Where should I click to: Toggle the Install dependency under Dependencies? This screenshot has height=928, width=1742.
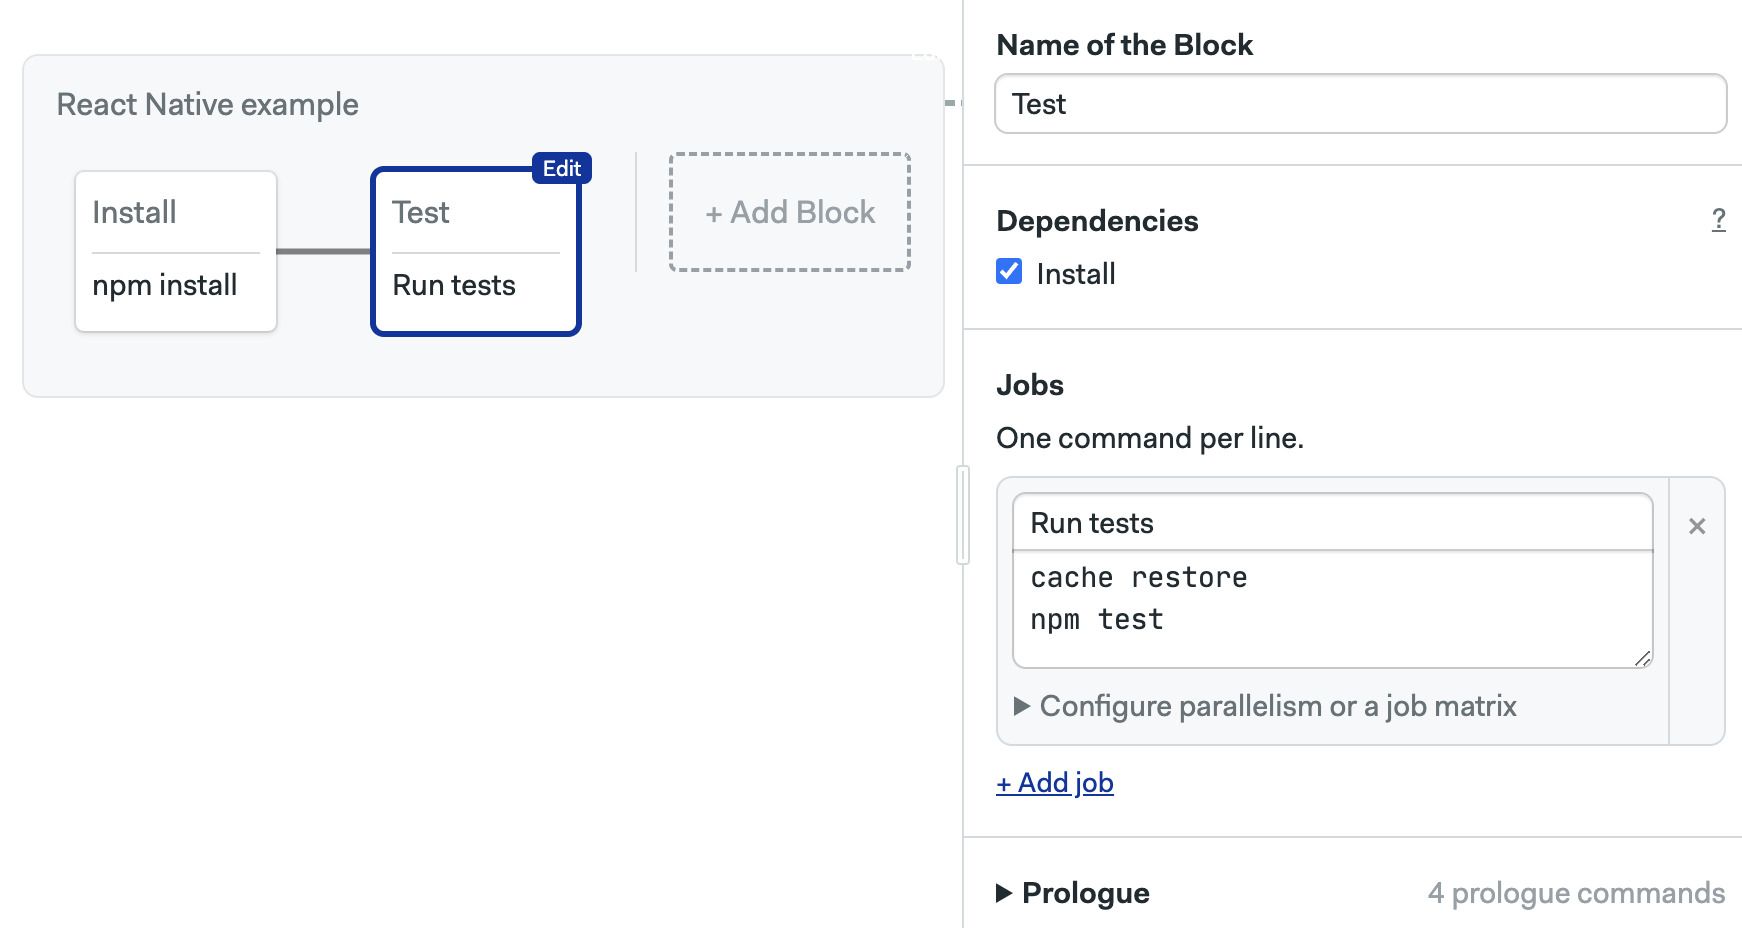(x=1009, y=271)
